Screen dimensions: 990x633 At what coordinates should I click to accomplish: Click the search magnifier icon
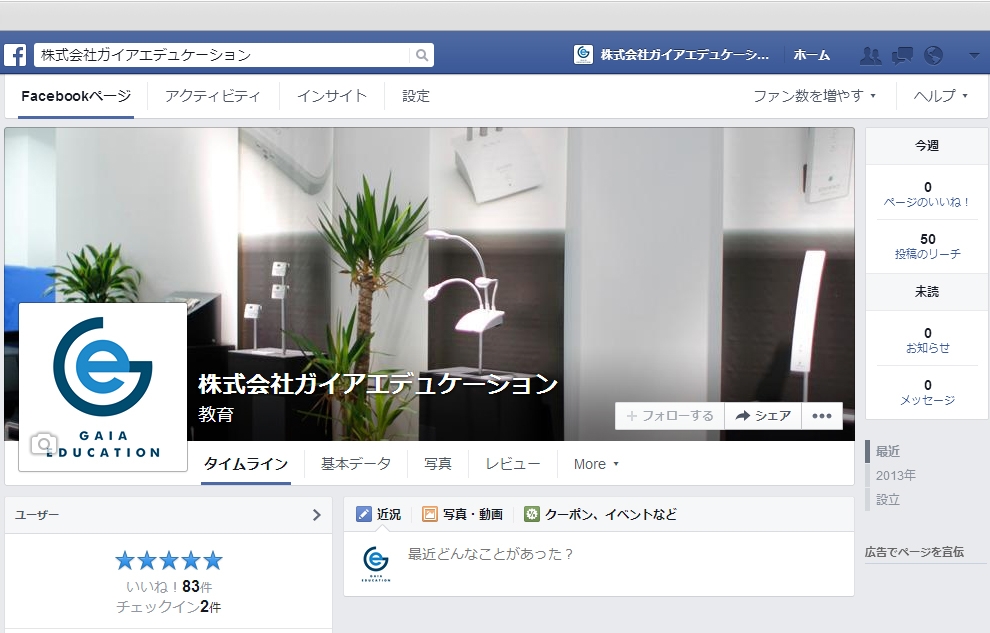(x=422, y=55)
